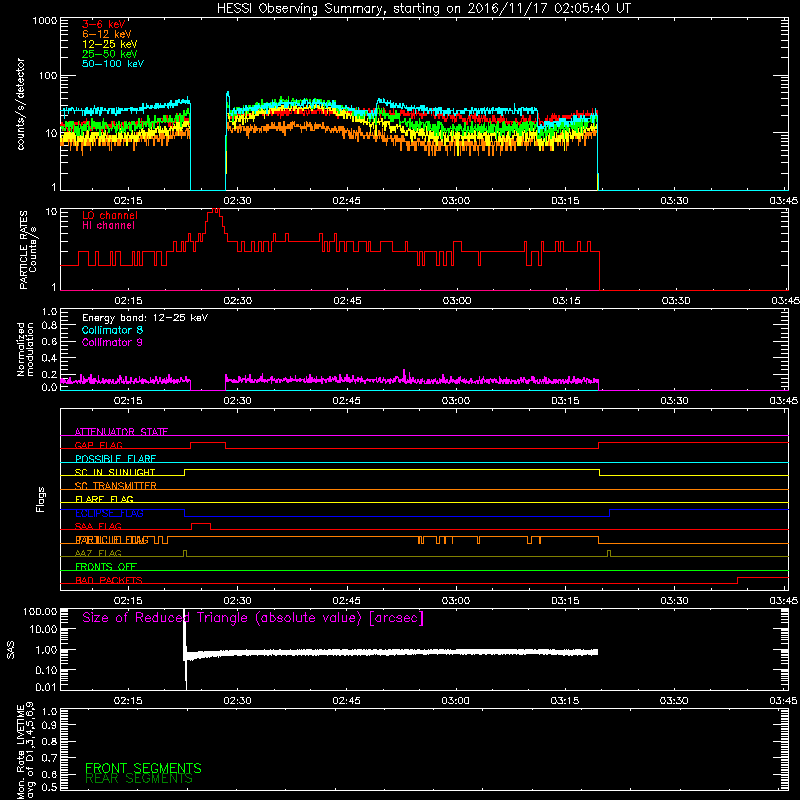Select the BAD PACKETS flag label
The width and height of the screenshot is (800, 800).
tap(109, 581)
